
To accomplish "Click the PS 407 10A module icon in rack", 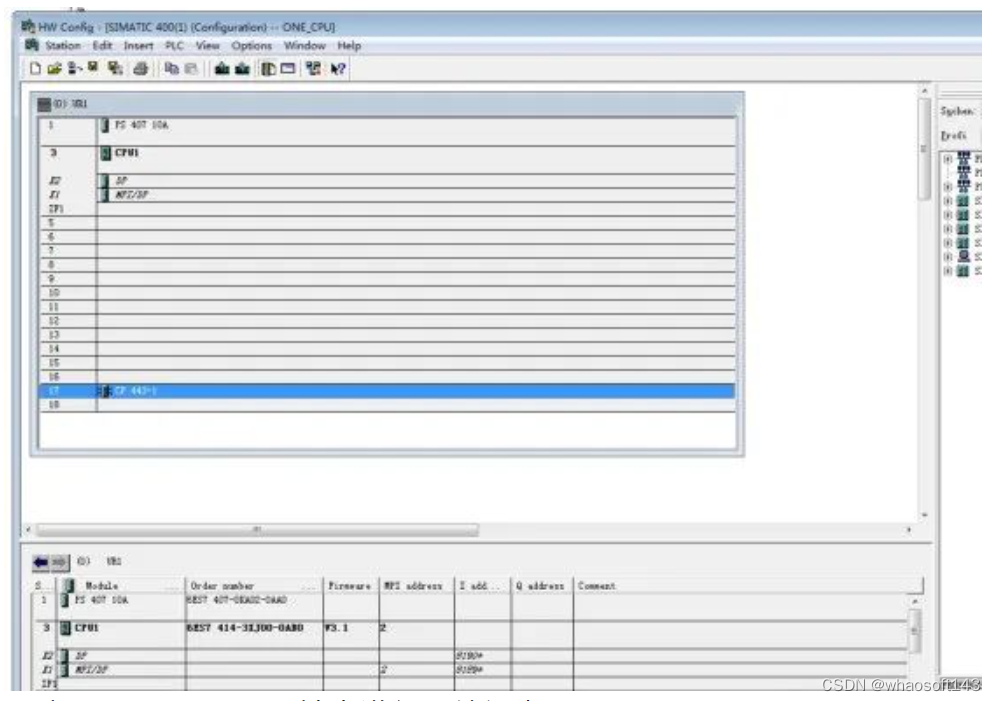I will tap(105, 125).
